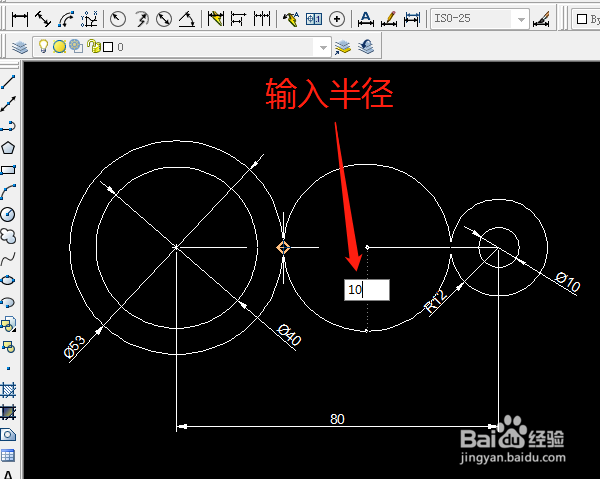Click the Ø40 dimension text

tap(290, 334)
